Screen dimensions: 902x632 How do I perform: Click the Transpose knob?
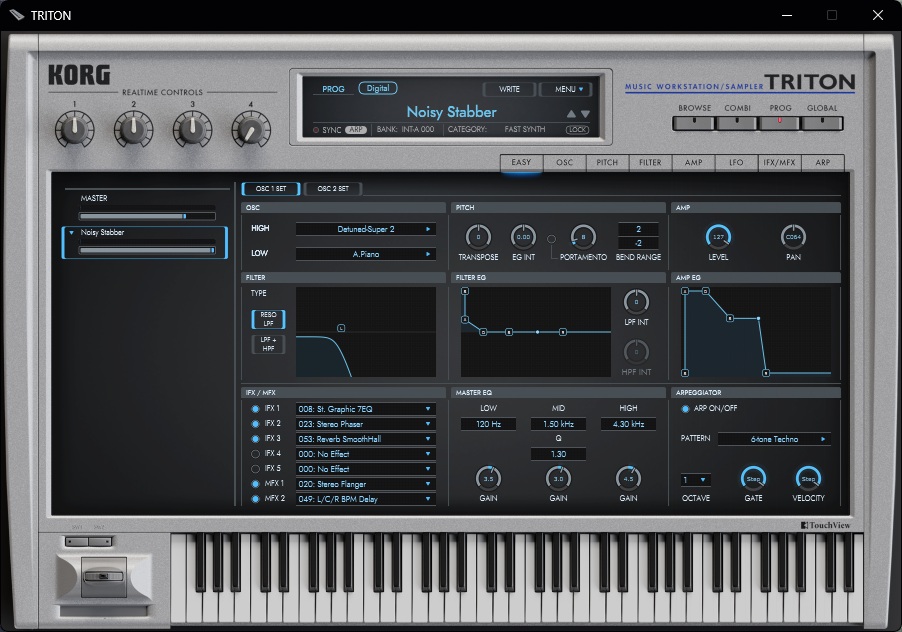click(478, 237)
